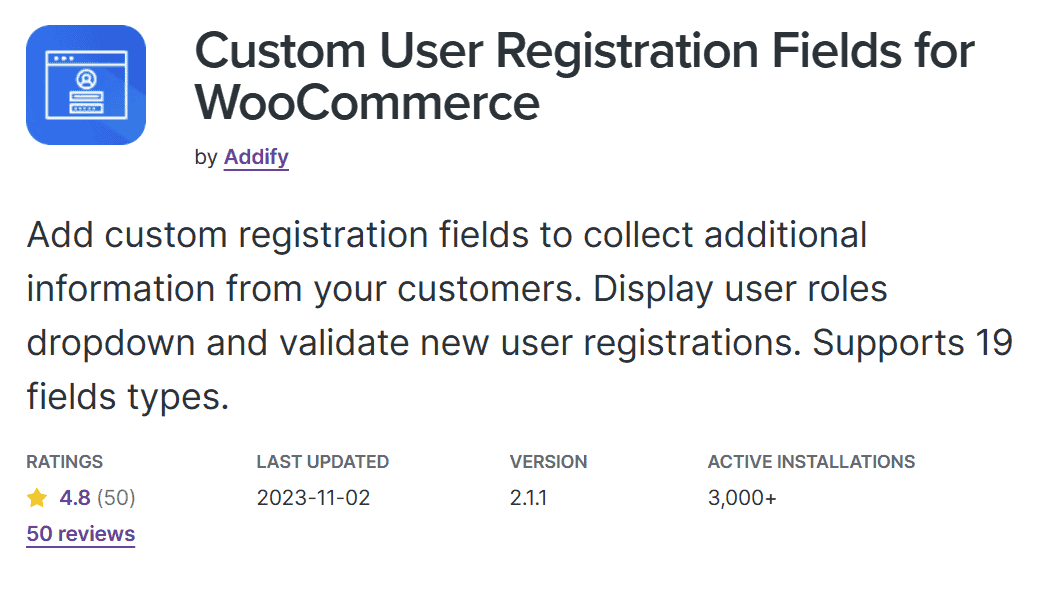The image size is (1063, 604).
Task: Click the (50) review count next to rating
Action: [118, 497]
